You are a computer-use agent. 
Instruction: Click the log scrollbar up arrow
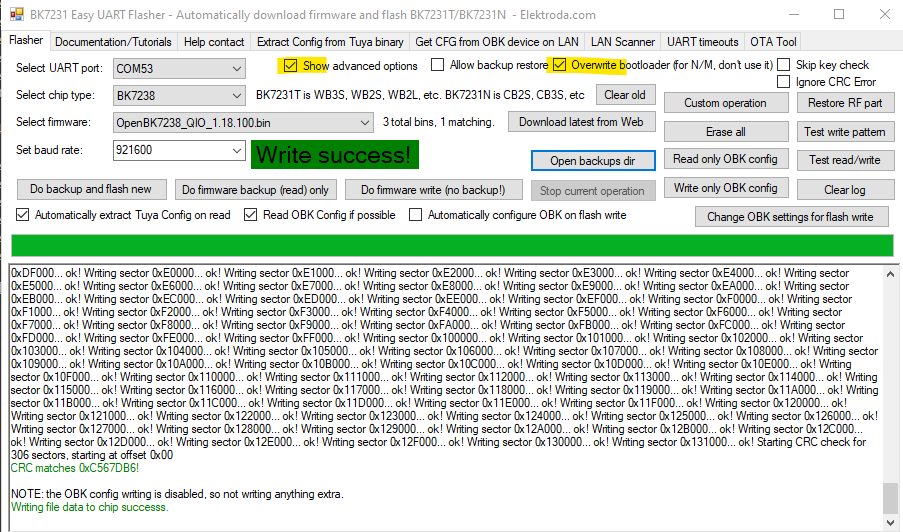tap(891, 275)
